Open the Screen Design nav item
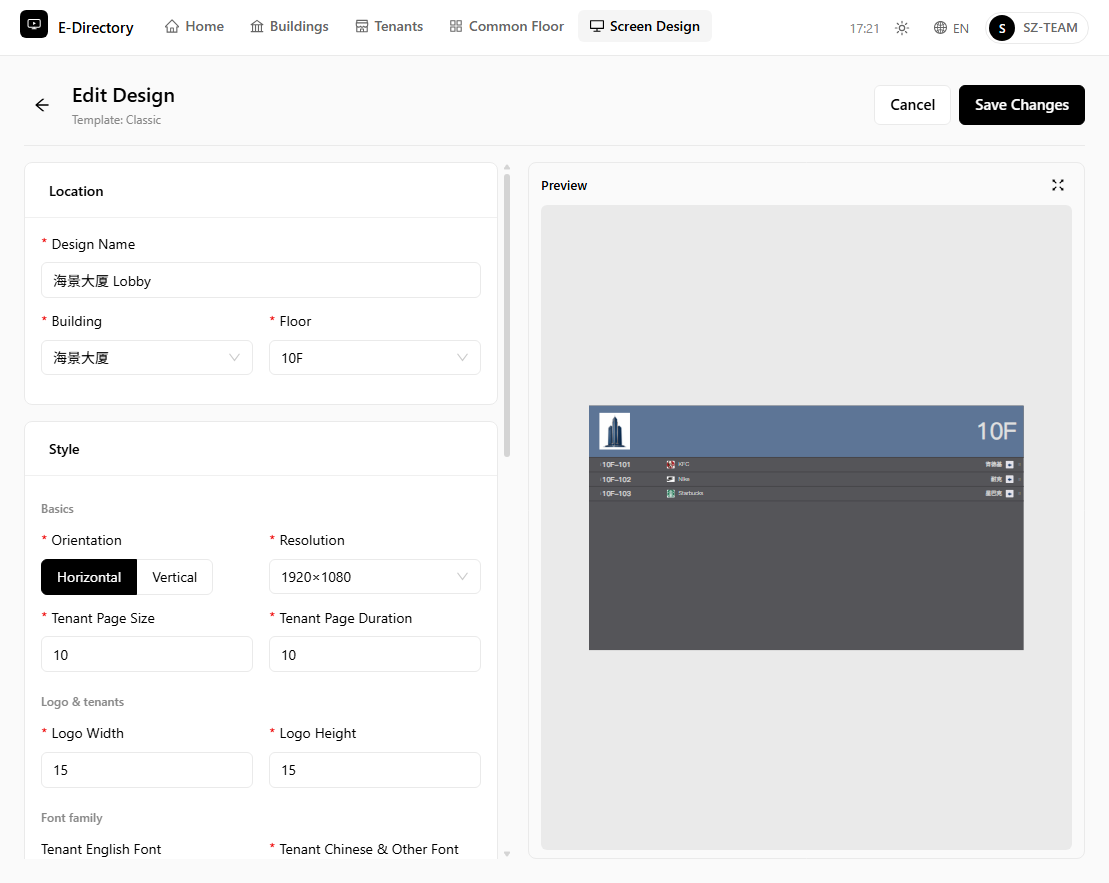This screenshot has height=883, width=1109. coord(645,27)
